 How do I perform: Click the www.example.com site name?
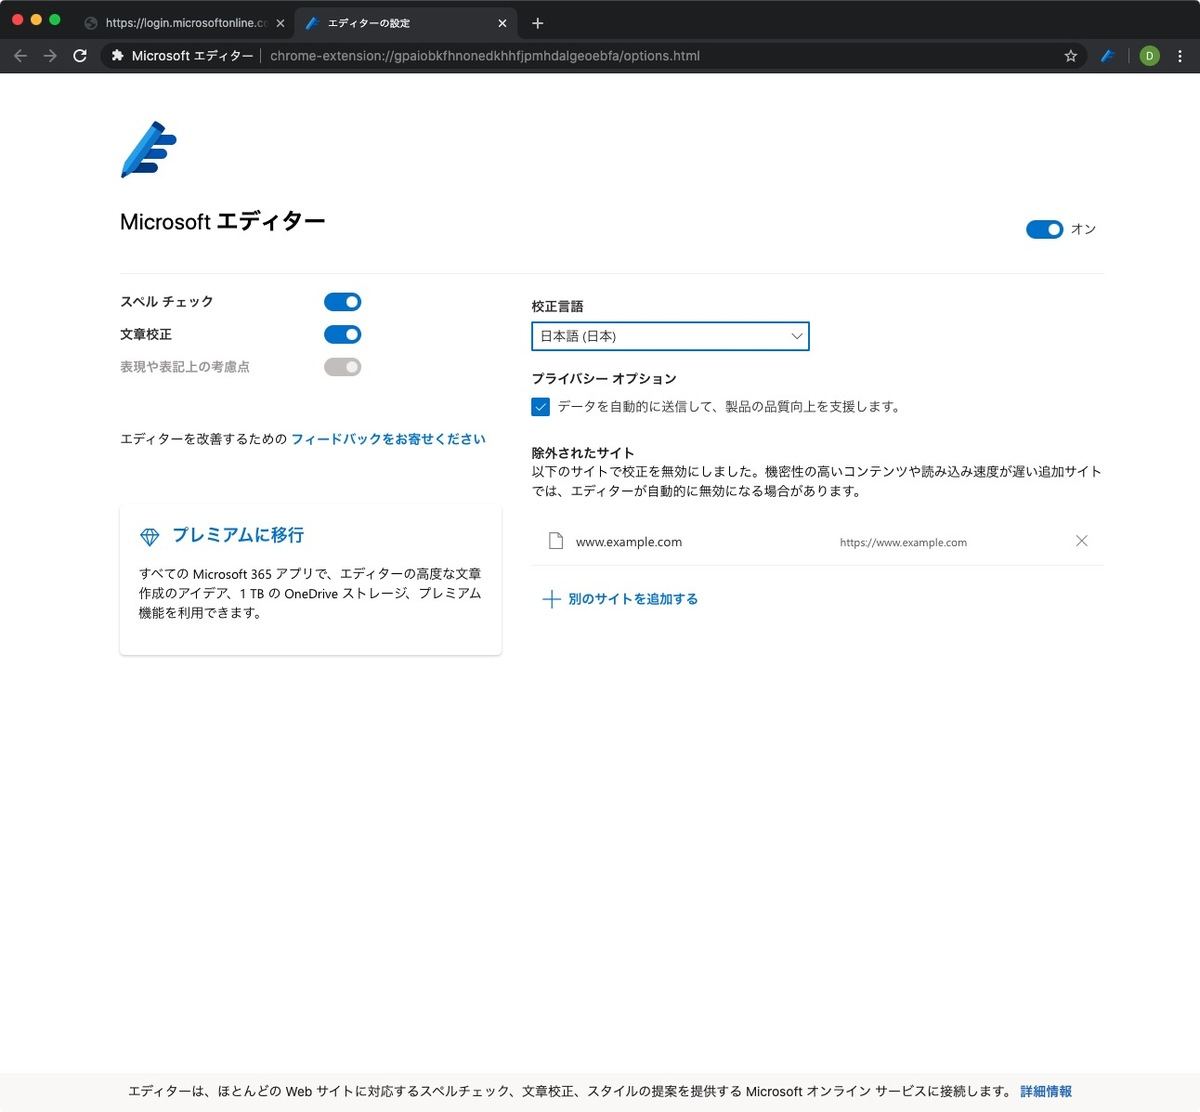click(x=629, y=542)
